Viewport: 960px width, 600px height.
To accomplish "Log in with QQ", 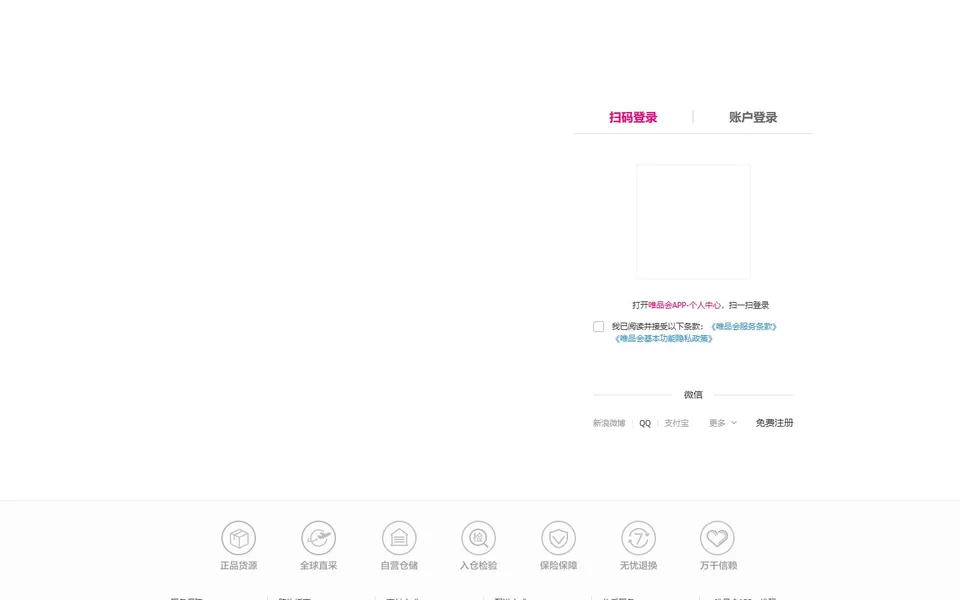I will pos(645,423).
